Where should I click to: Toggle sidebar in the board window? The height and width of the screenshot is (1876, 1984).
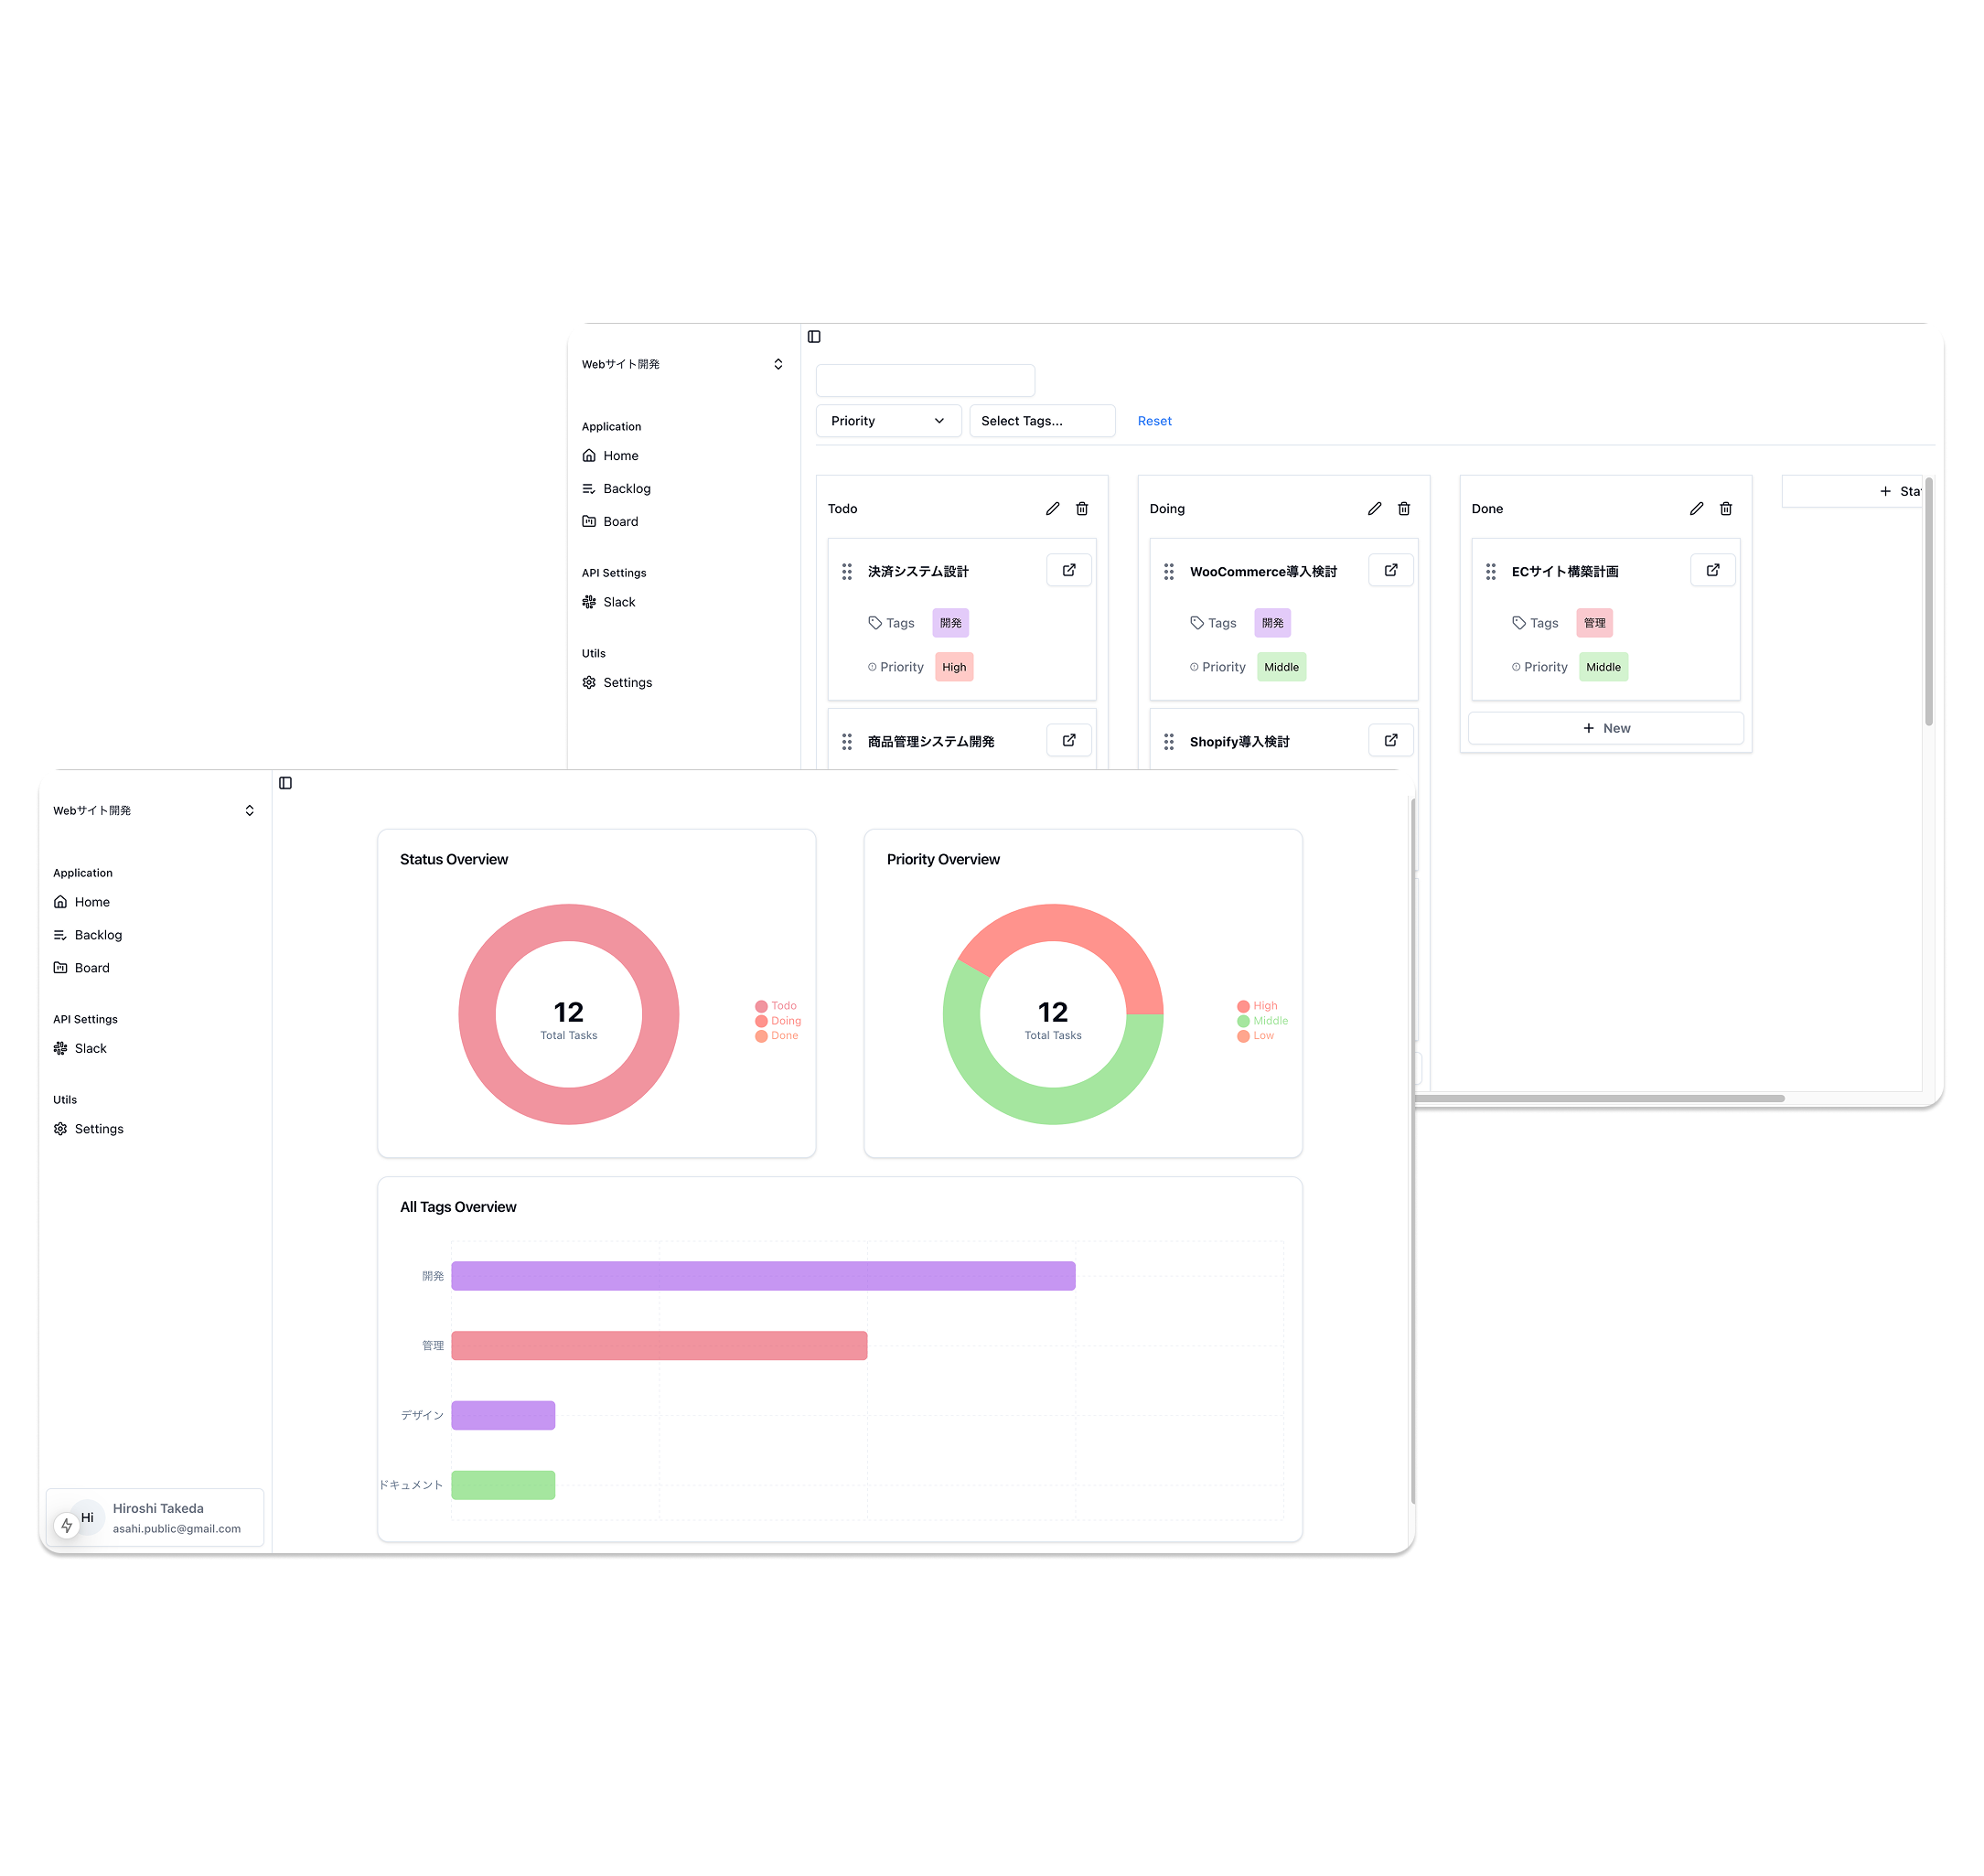[814, 337]
